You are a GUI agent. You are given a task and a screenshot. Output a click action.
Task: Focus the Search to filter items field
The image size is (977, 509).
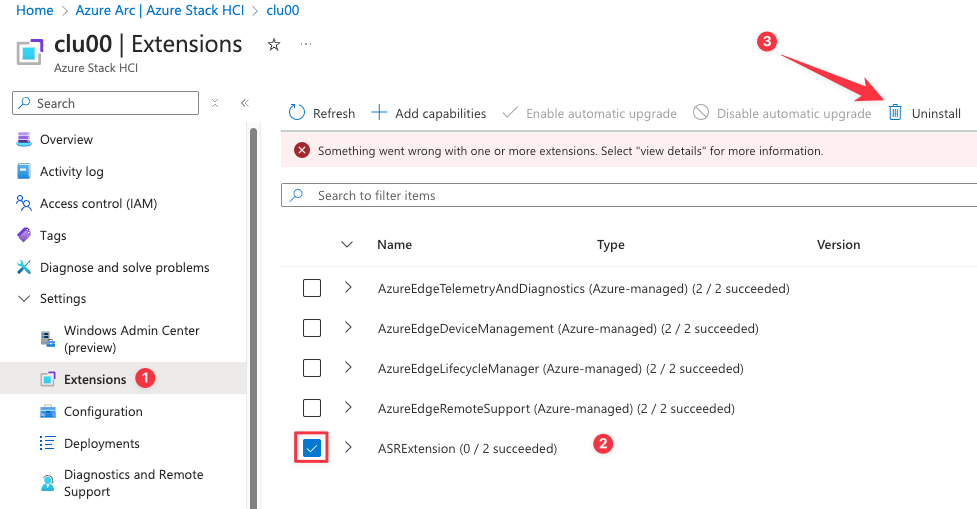tap(629, 195)
